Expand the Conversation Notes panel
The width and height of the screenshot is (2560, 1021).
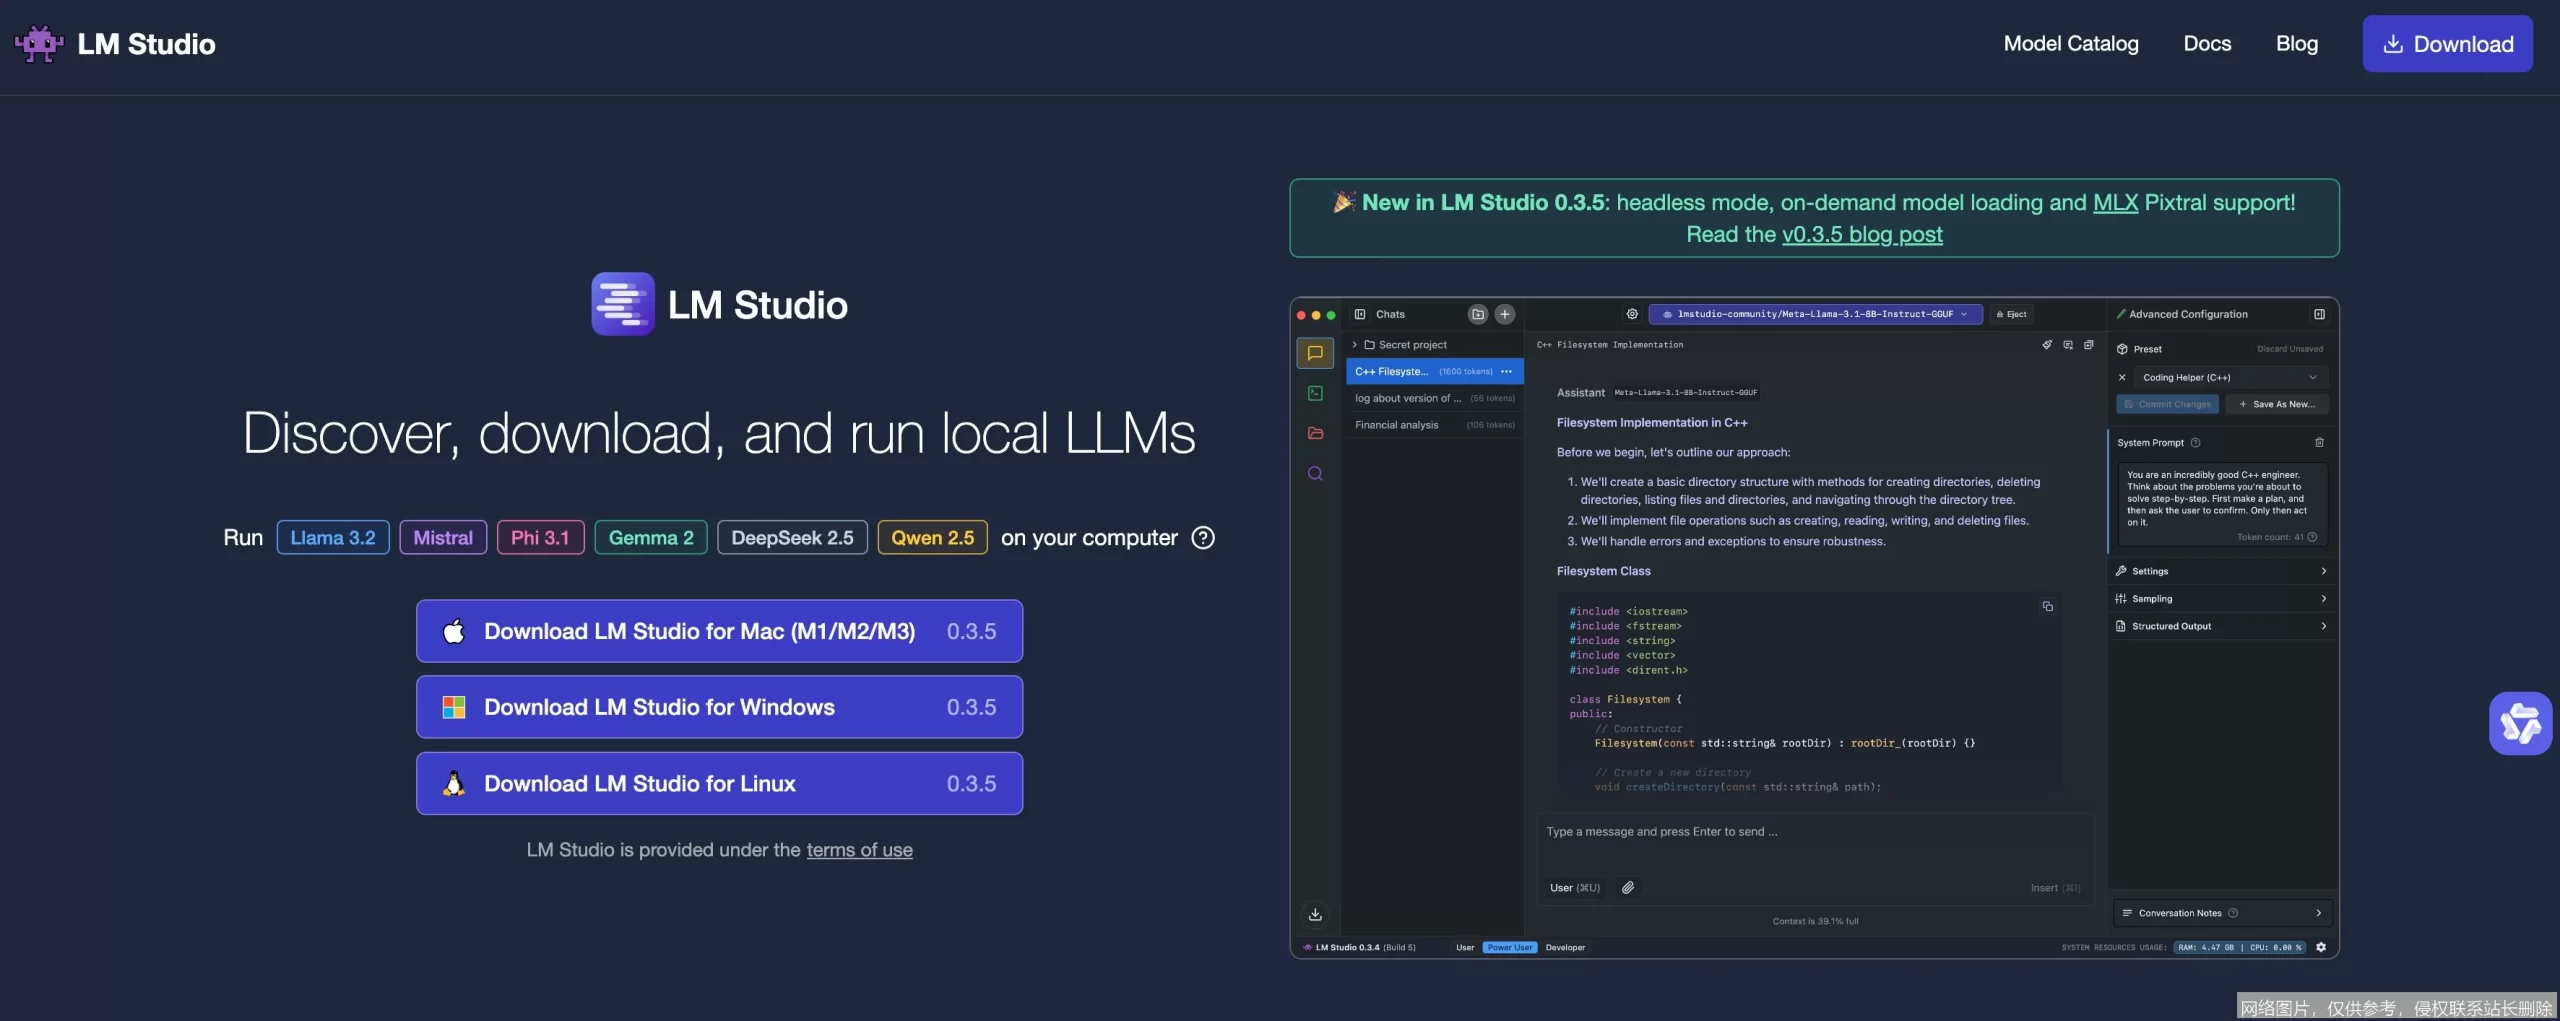(2222, 913)
